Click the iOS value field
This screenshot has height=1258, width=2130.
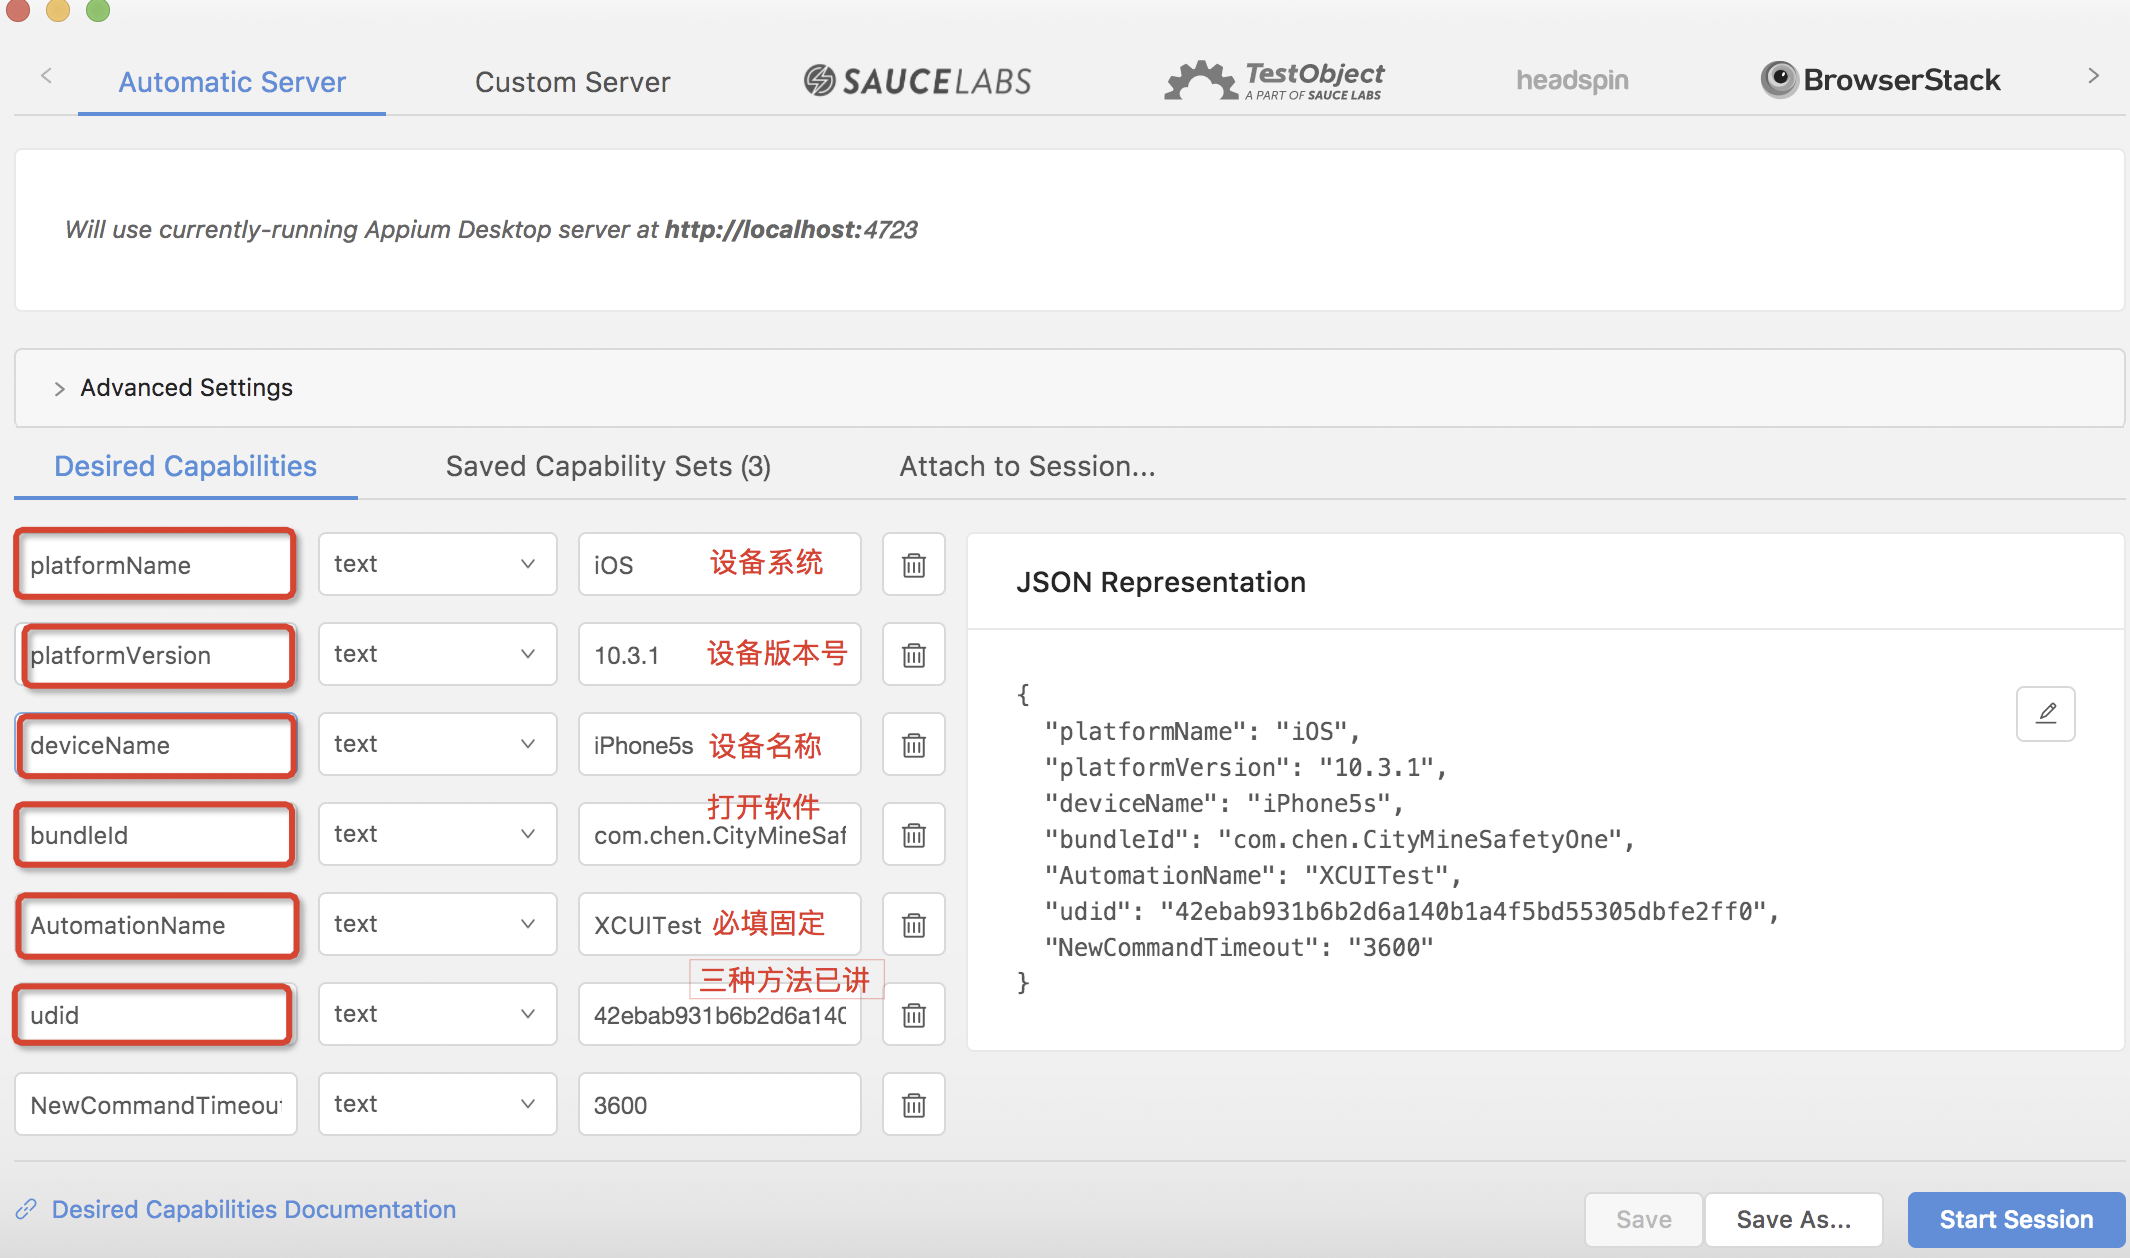click(x=719, y=565)
